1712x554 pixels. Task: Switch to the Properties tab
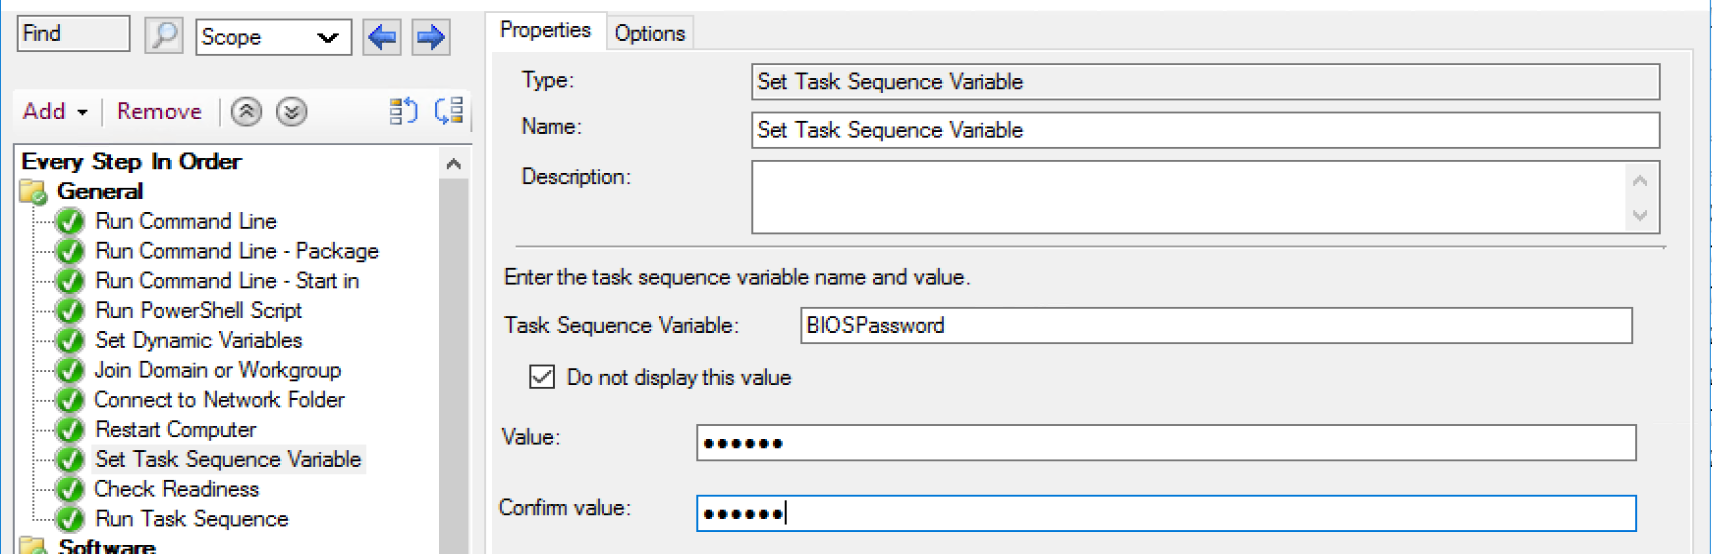(545, 30)
